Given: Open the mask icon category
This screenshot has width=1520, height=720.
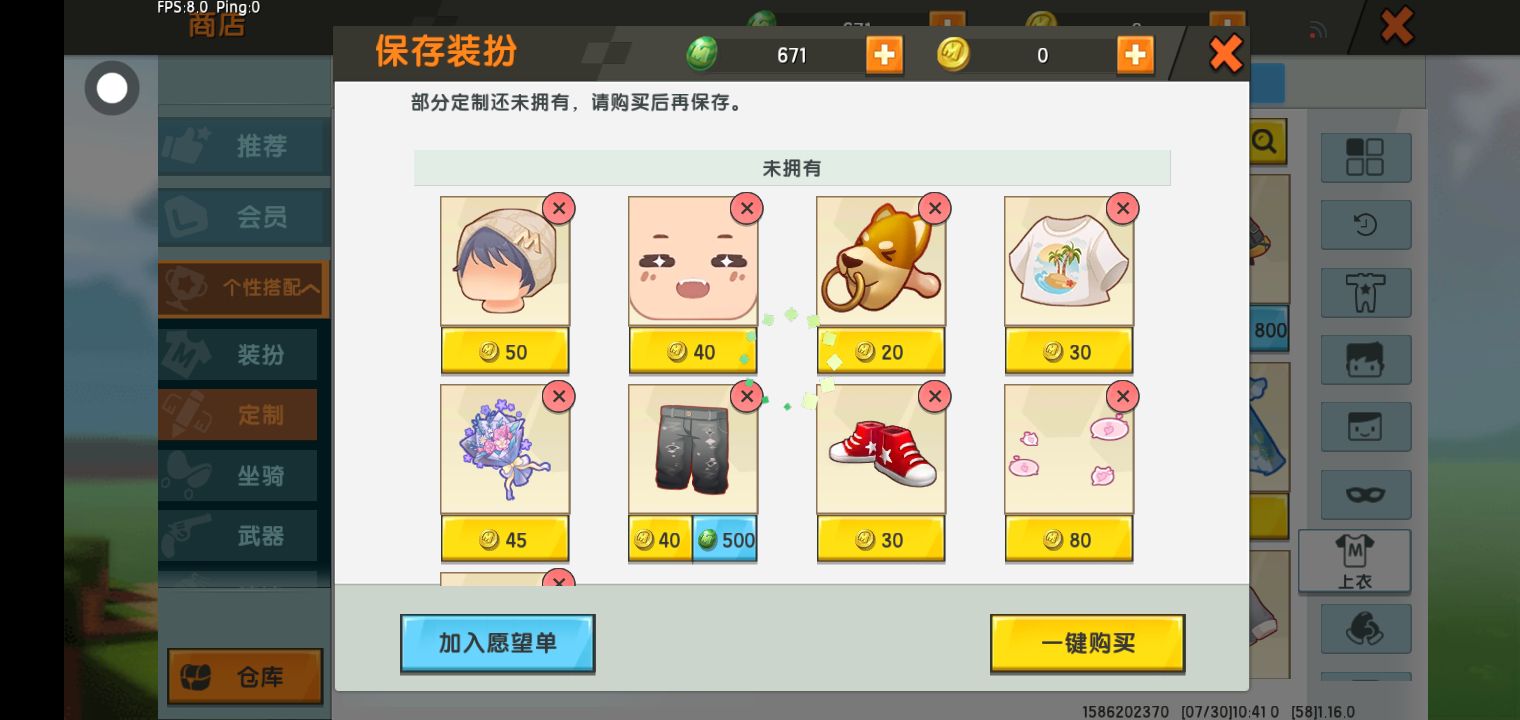Looking at the screenshot, I should (x=1365, y=495).
